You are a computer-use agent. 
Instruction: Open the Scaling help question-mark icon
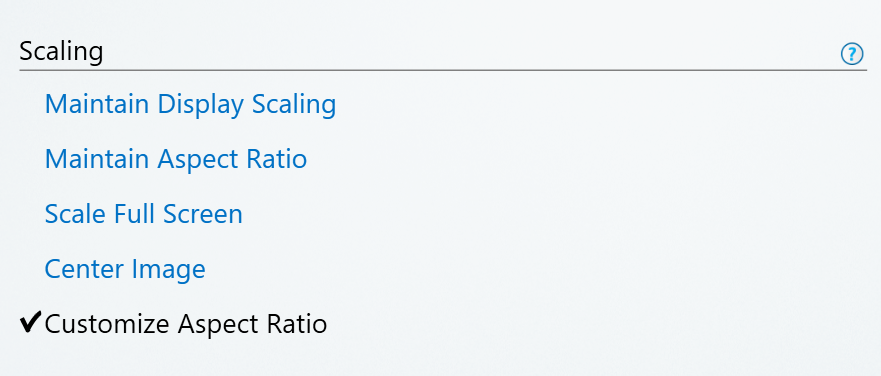pyautogui.click(x=852, y=54)
